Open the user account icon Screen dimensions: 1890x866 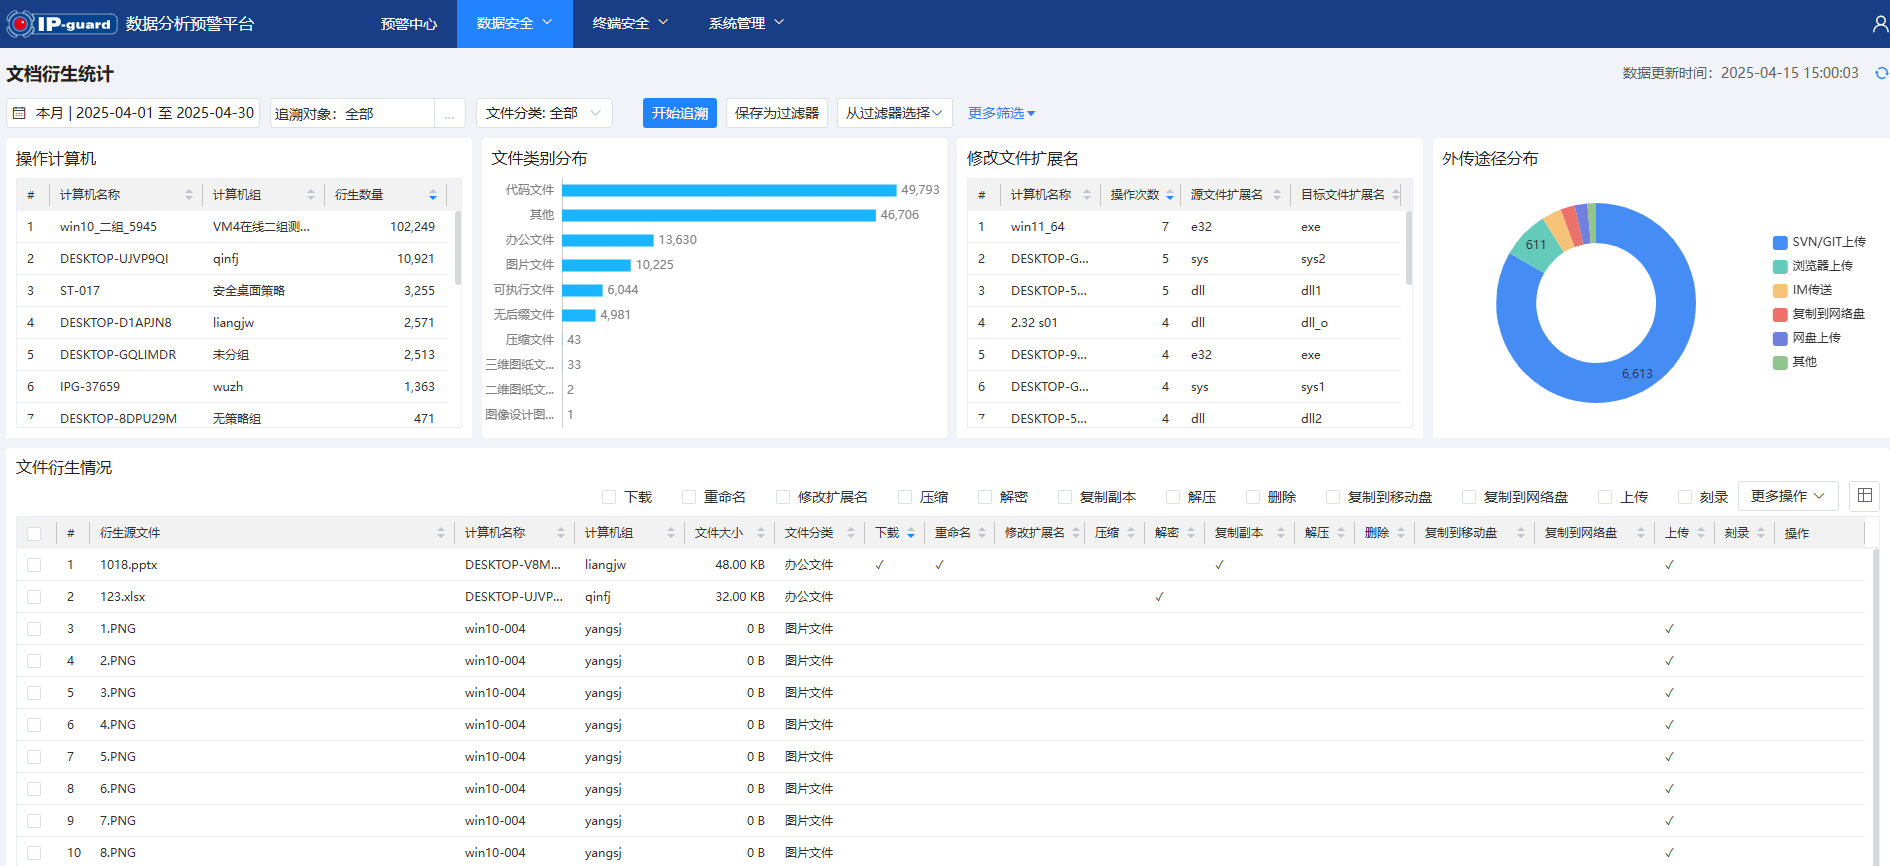pos(1880,23)
